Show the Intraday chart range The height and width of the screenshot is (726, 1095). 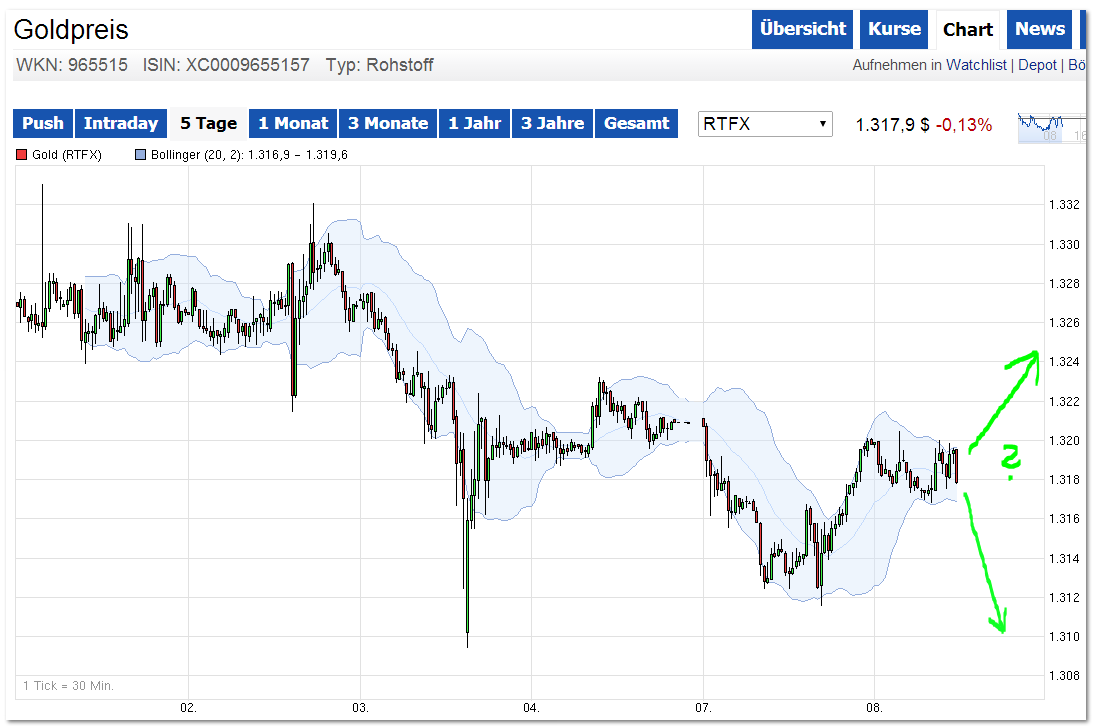pyautogui.click(x=121, y=123)
